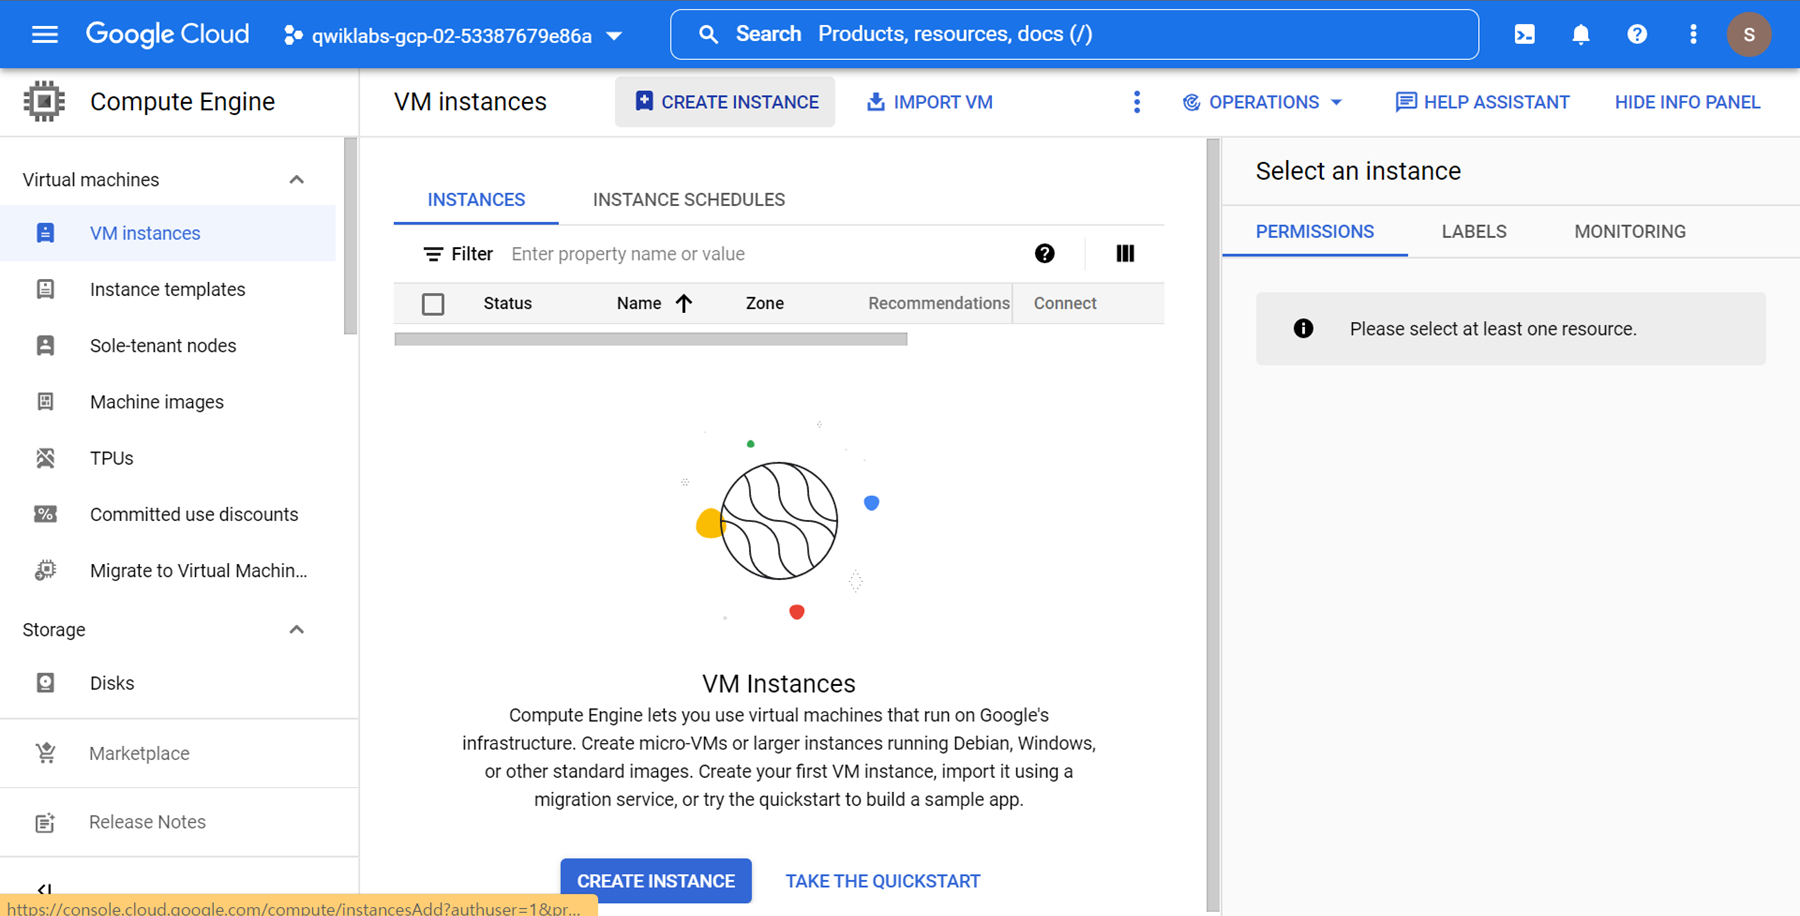The image size is (1800, 916).
Task: Click the Google Cloud logo
Action: click(167, 34)
